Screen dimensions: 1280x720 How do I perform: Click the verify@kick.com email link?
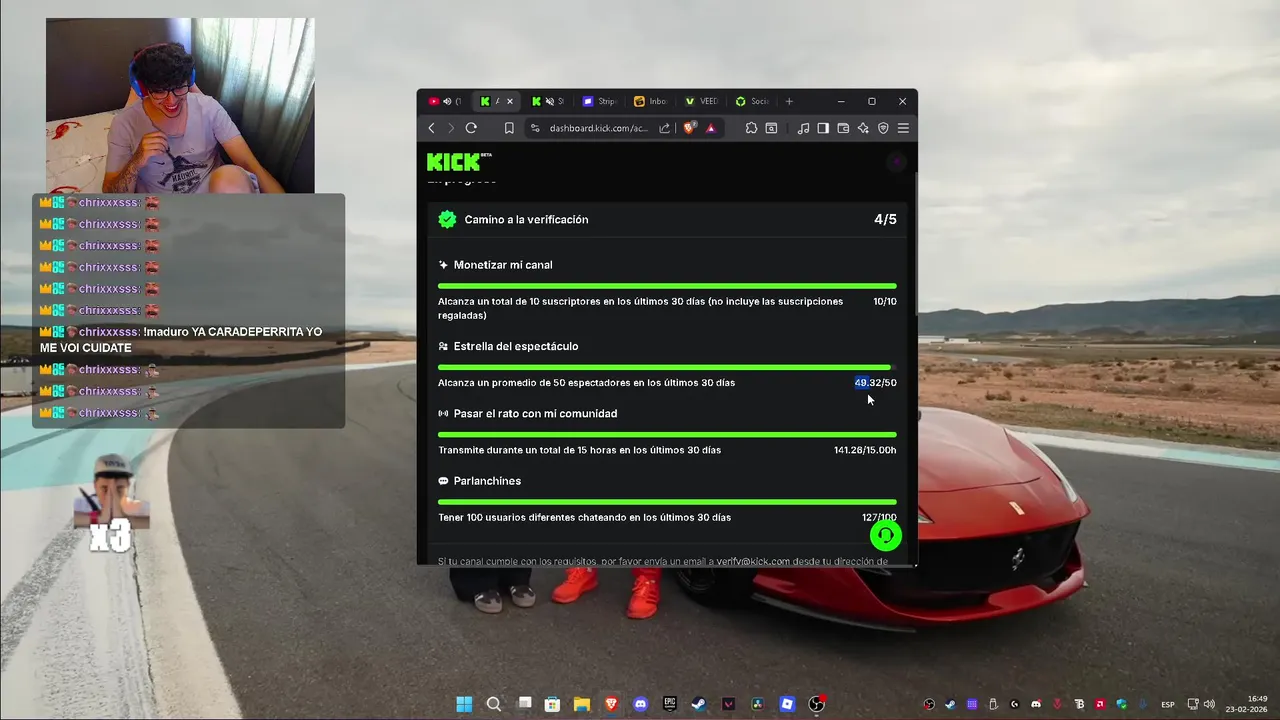pos(753,561)
